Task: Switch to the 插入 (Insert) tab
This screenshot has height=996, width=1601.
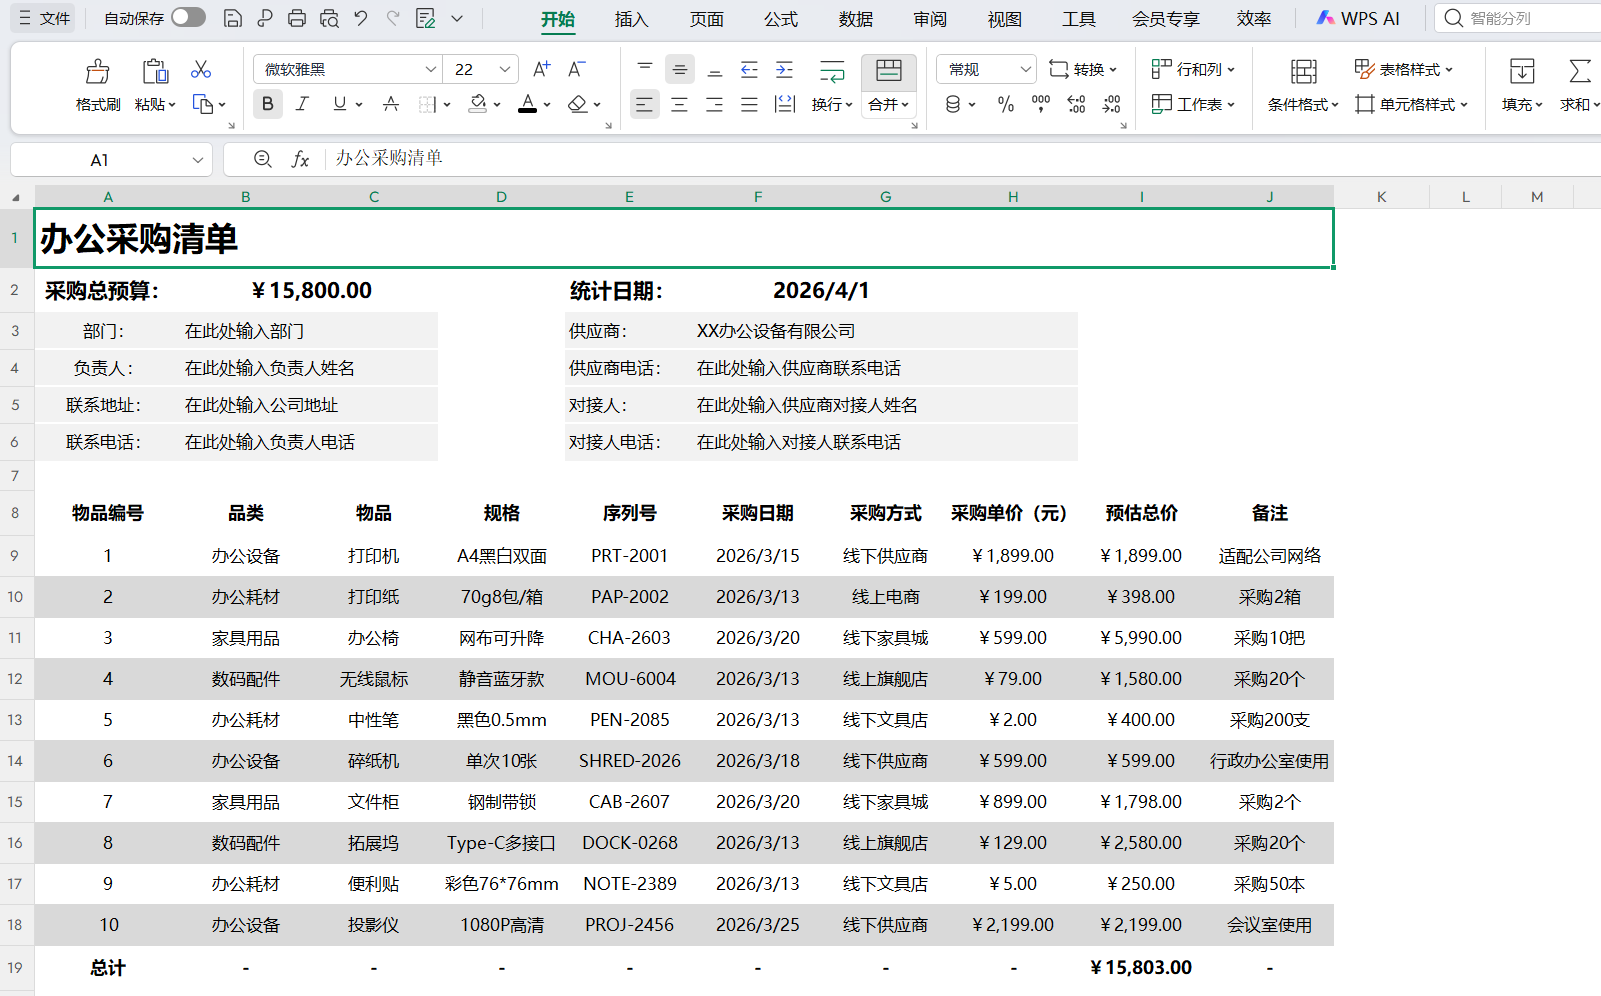Action: tap(631, 19)
